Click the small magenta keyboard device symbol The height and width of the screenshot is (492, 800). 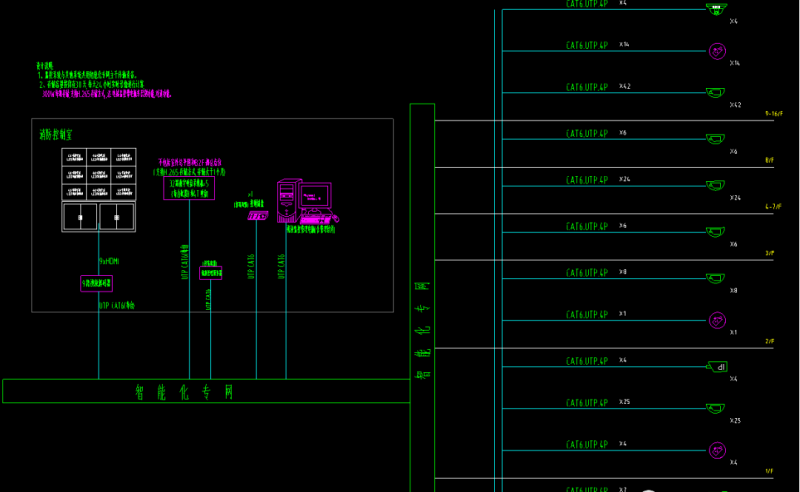coord(257,214)
